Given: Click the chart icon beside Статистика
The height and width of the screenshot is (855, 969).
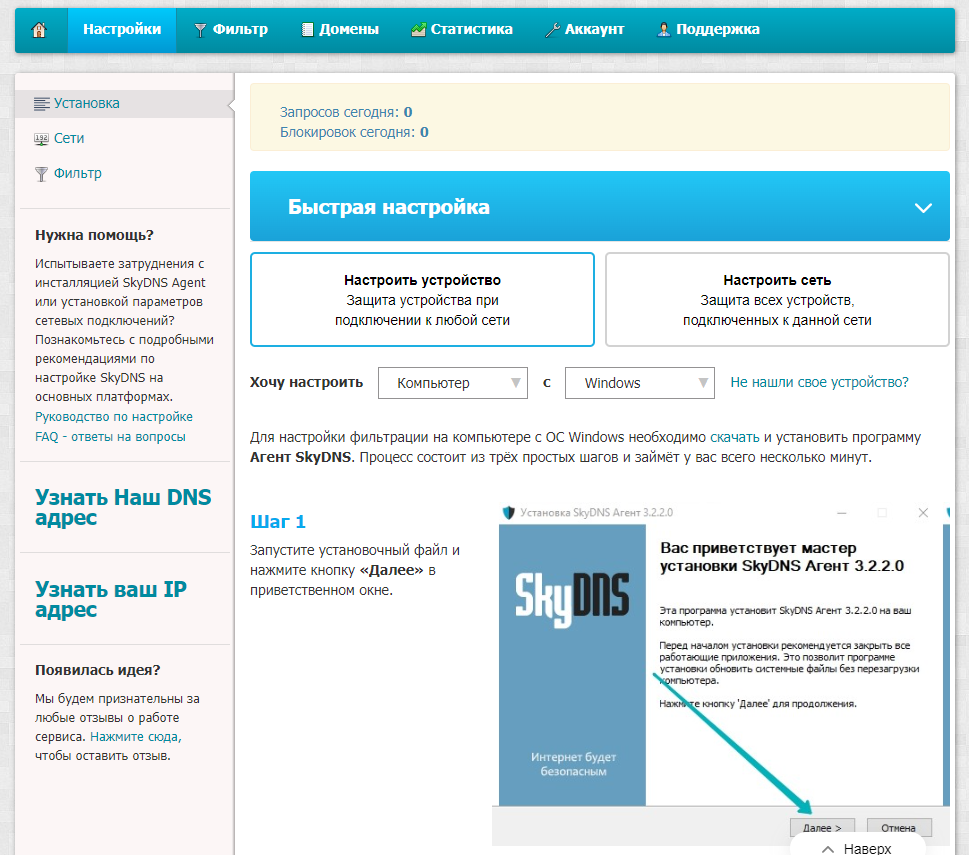Looking at the screenshot, I should pyautogui.click(x=418, y=30).
